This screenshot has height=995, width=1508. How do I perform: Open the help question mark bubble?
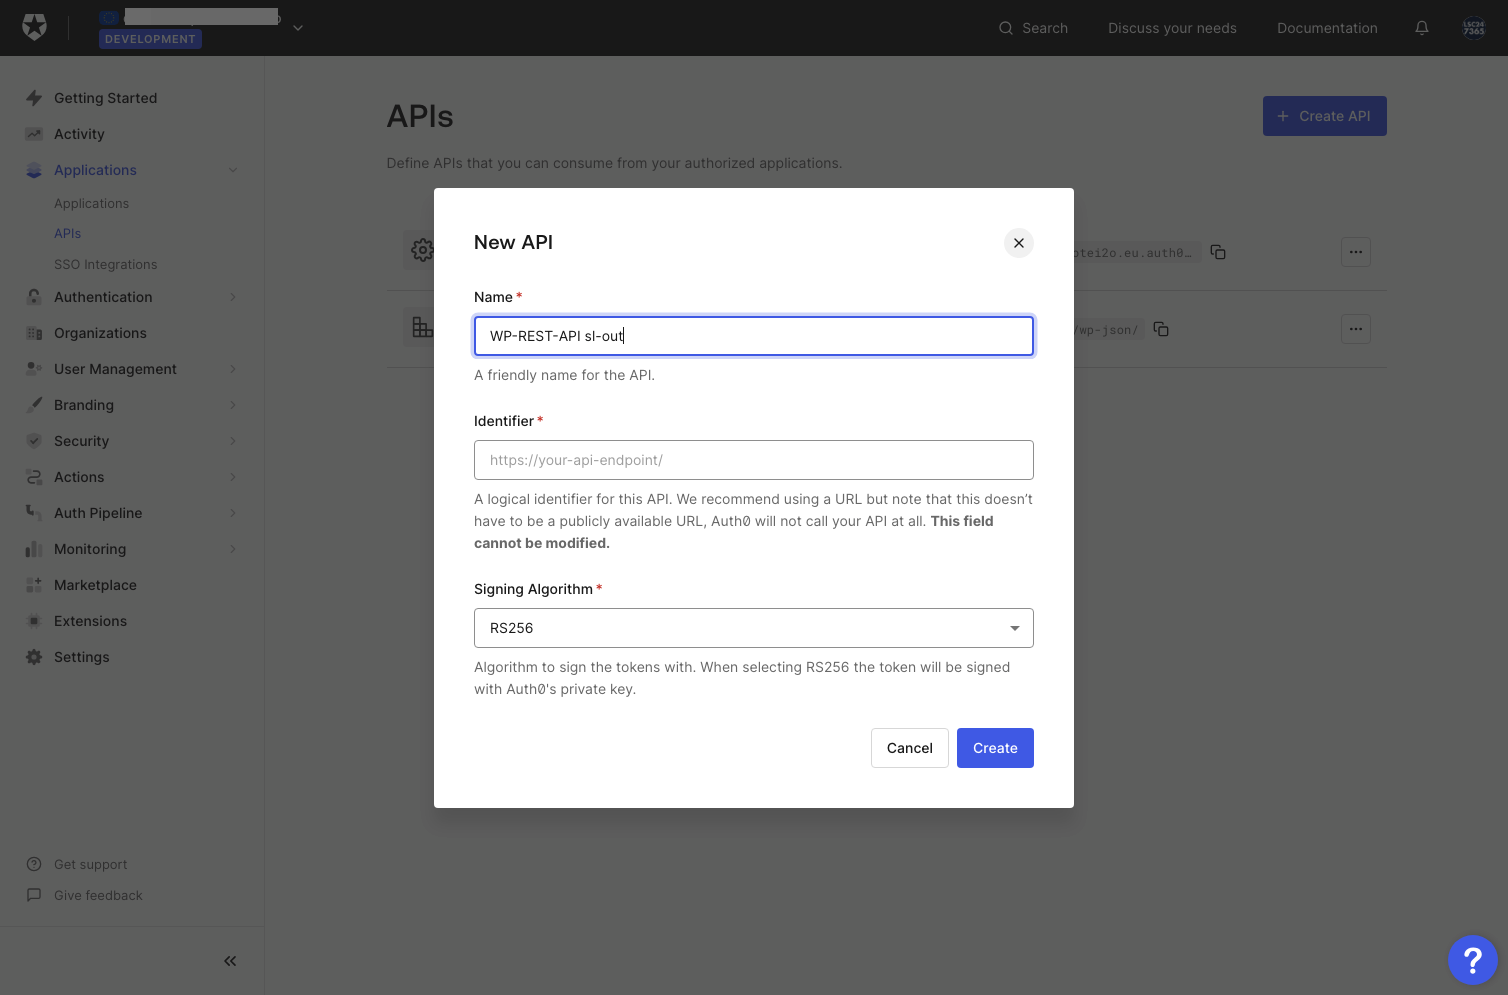tap(1472, 960)
